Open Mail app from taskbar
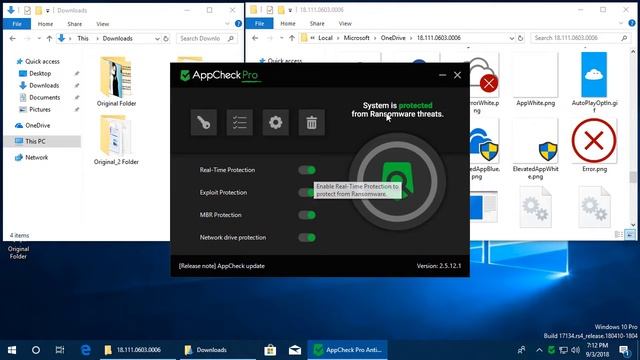Viewport: 640px width, 360px height. 295,350
